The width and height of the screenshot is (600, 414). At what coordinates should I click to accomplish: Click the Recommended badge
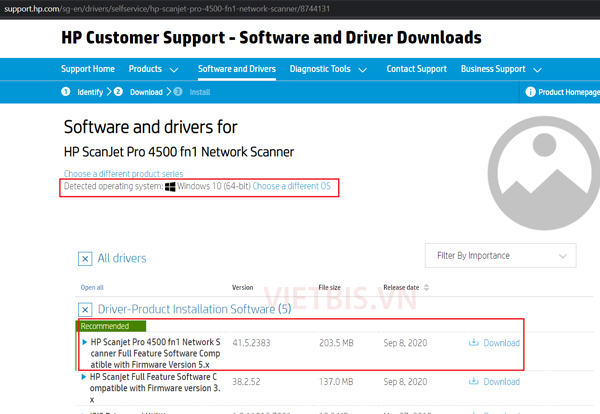[x=111, y=326]
